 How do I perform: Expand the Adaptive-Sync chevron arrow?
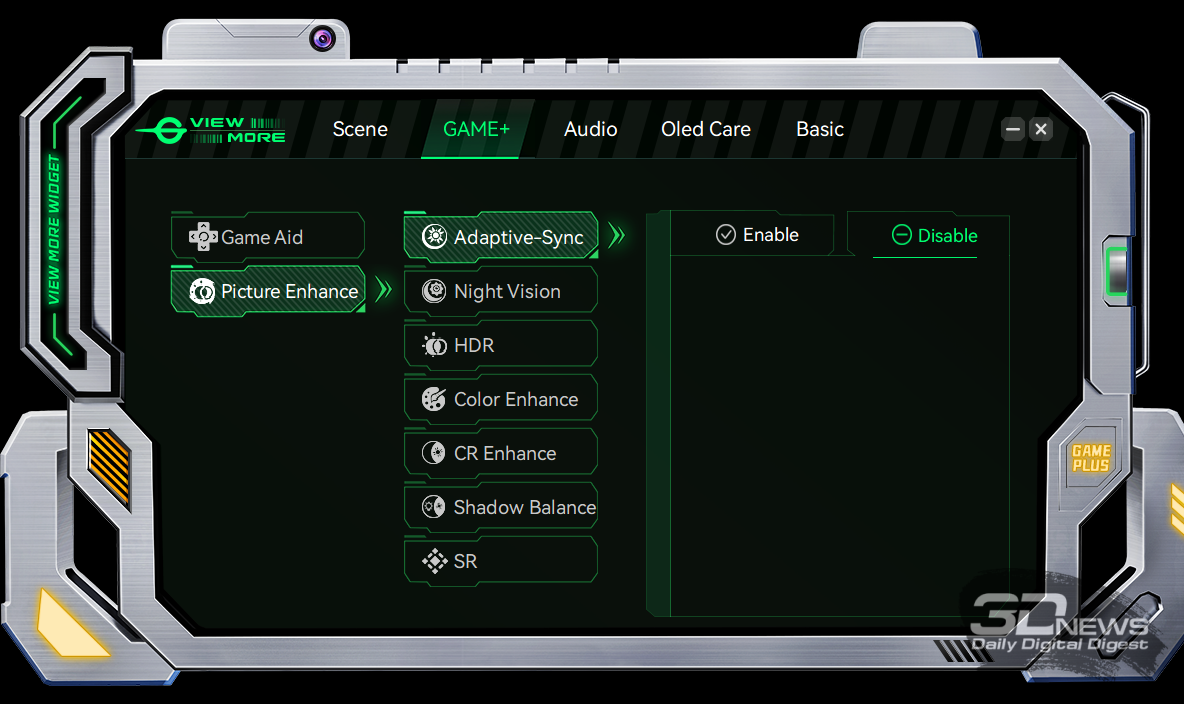616,237
